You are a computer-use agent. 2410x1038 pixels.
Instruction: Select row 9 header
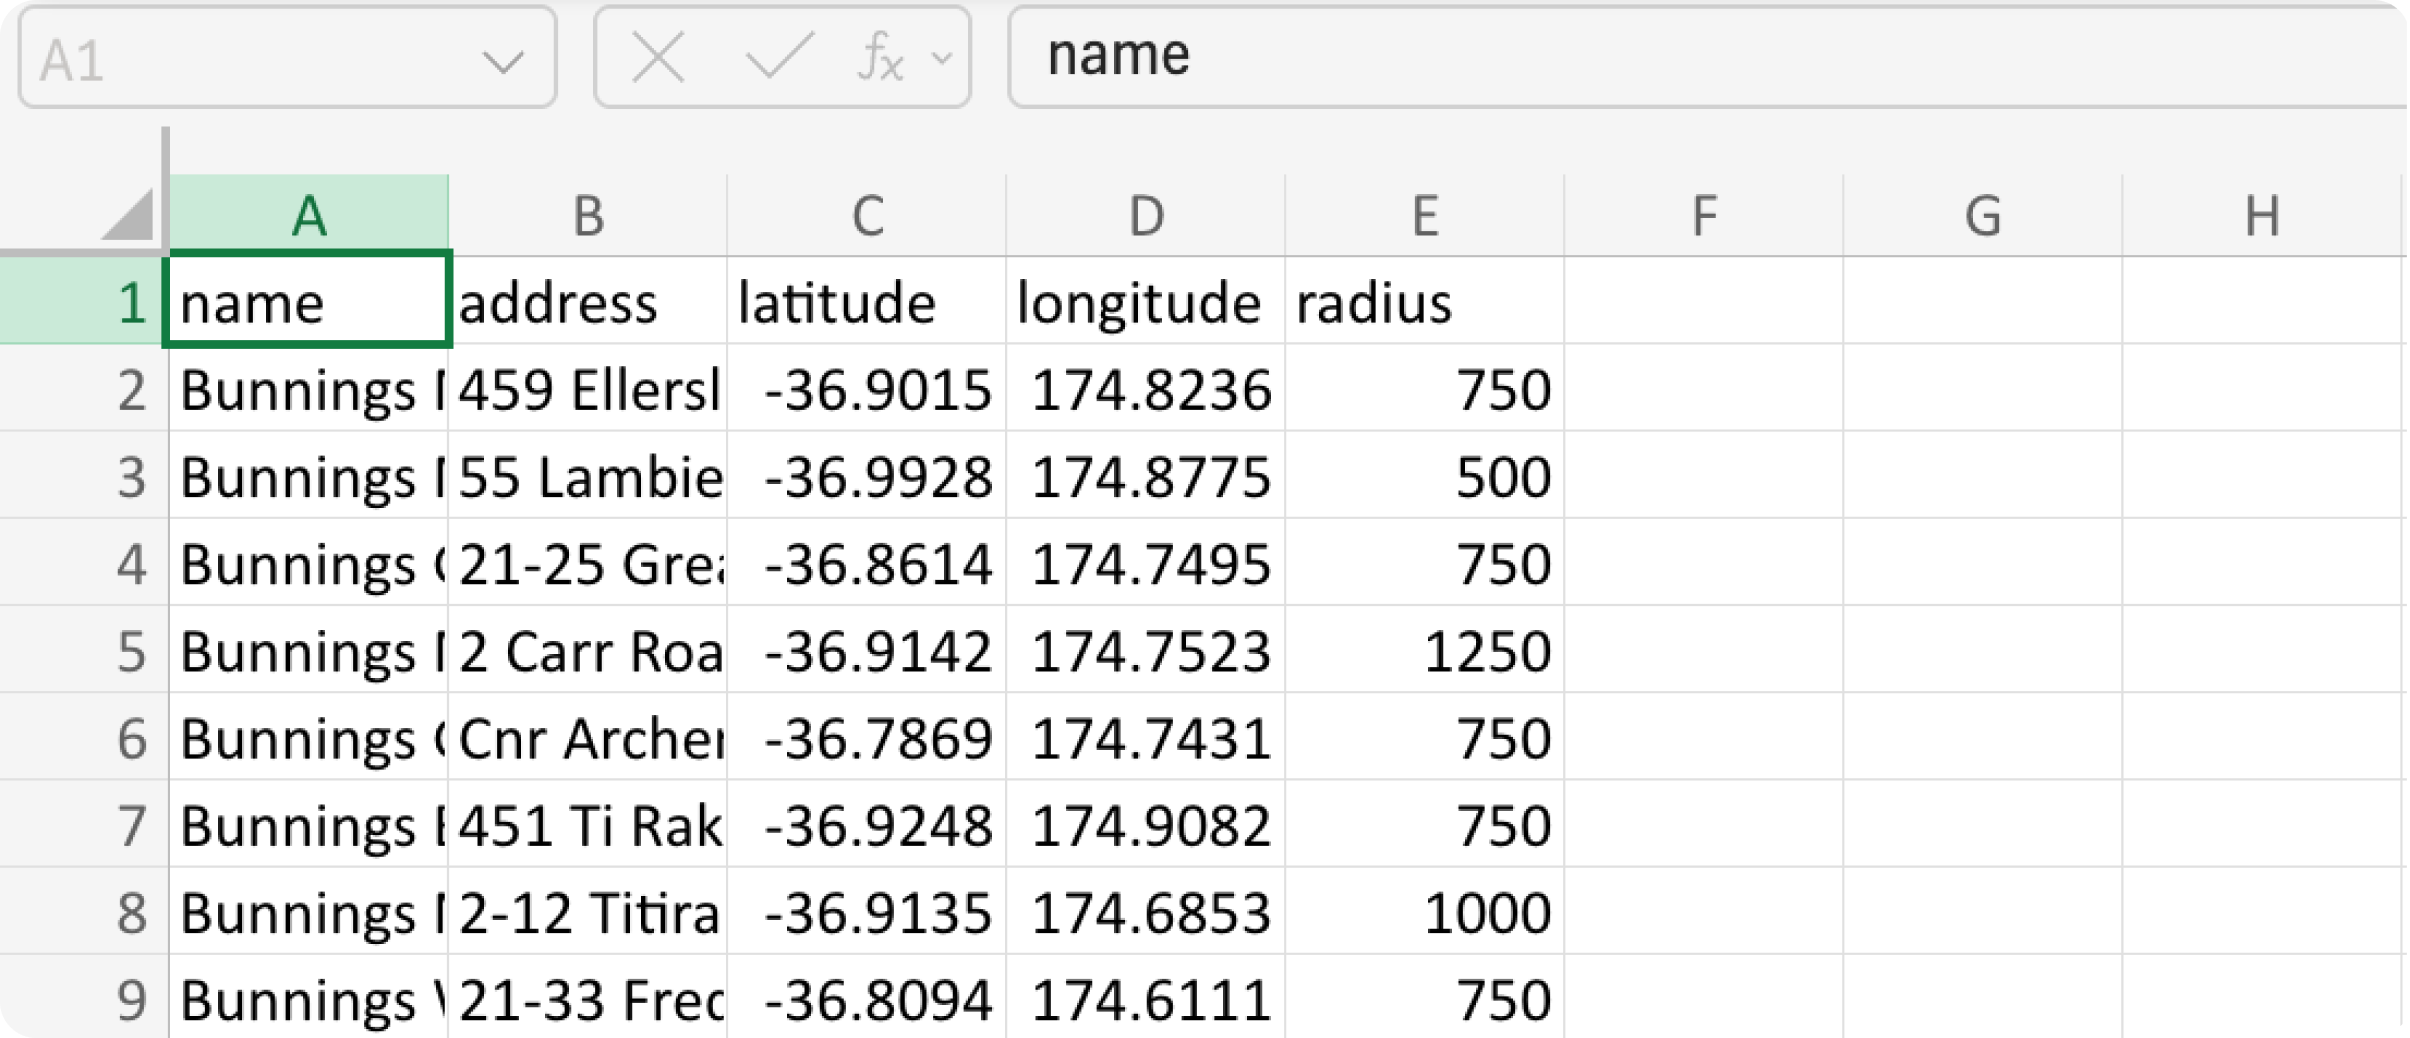(x=83, y=997)
